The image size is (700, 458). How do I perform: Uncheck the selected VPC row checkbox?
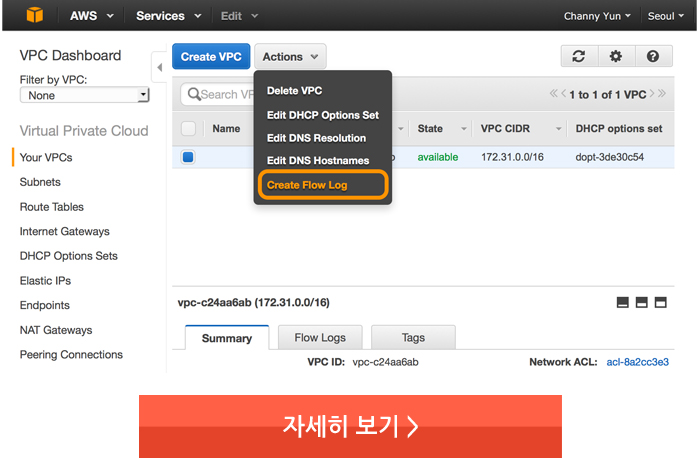tap(188, 157)
